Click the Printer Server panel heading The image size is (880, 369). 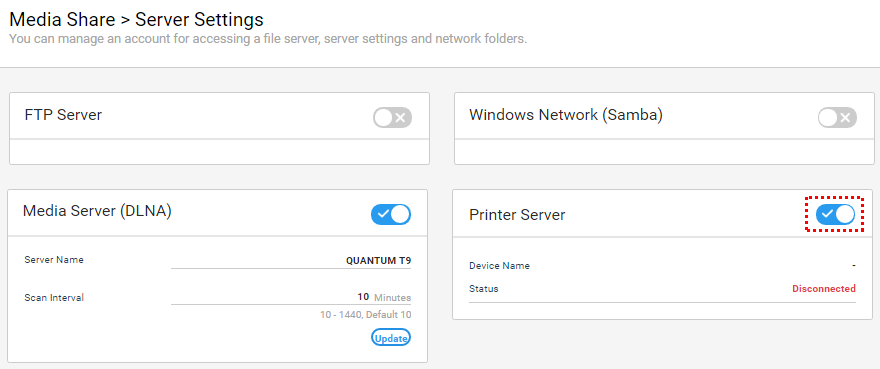(517, 215)
